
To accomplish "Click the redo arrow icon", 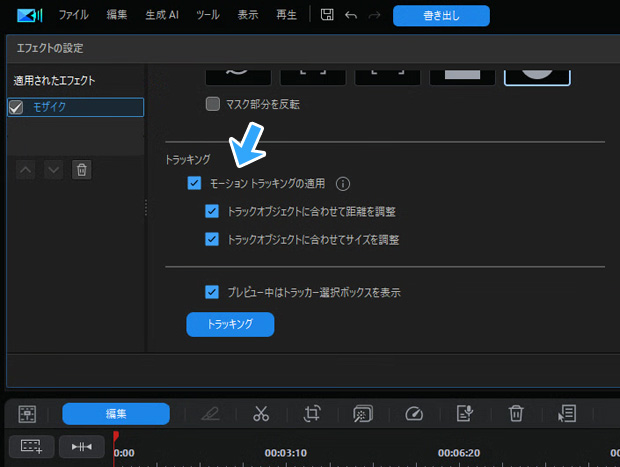I will [x=374, y=15].
